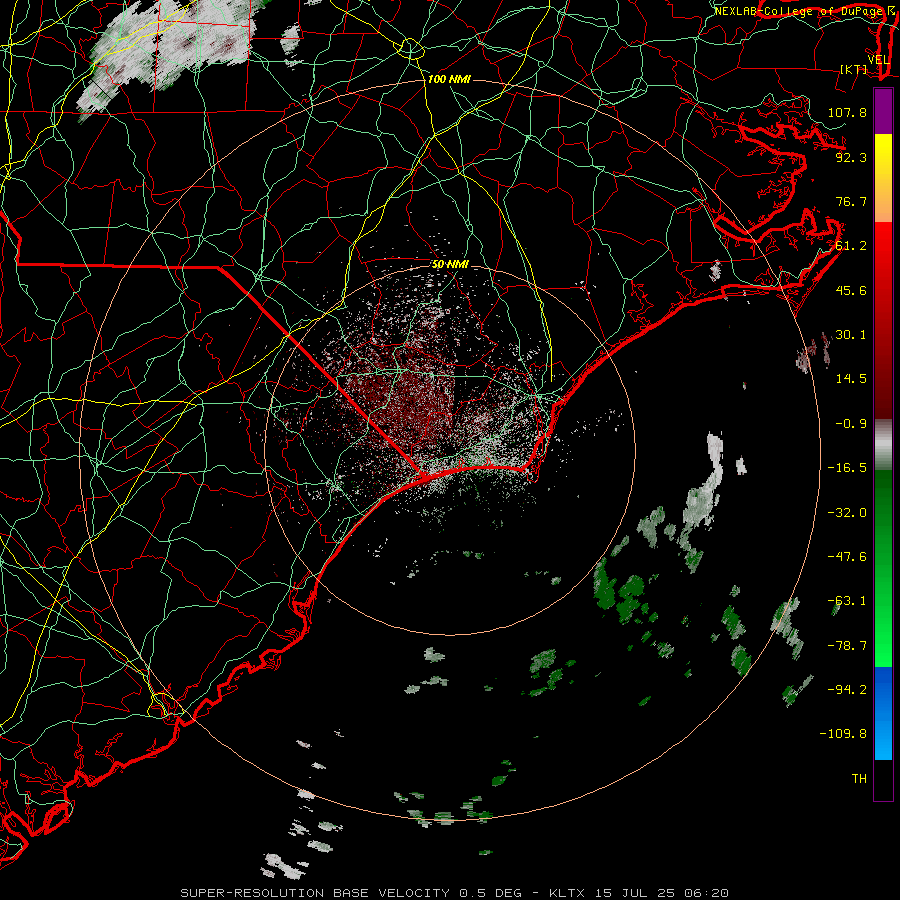Pick the gray segment near -0.9
This screenshot has width=900, height=900.
(x=883, y=445)
